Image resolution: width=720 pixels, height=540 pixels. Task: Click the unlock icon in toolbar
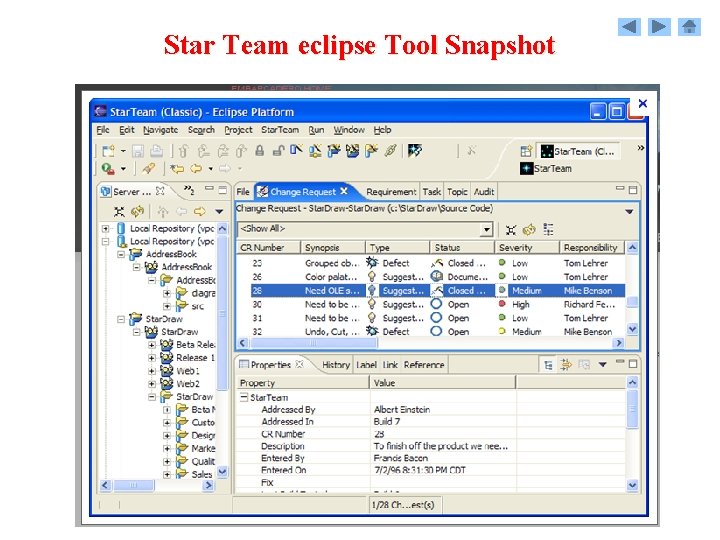[278, 151]
